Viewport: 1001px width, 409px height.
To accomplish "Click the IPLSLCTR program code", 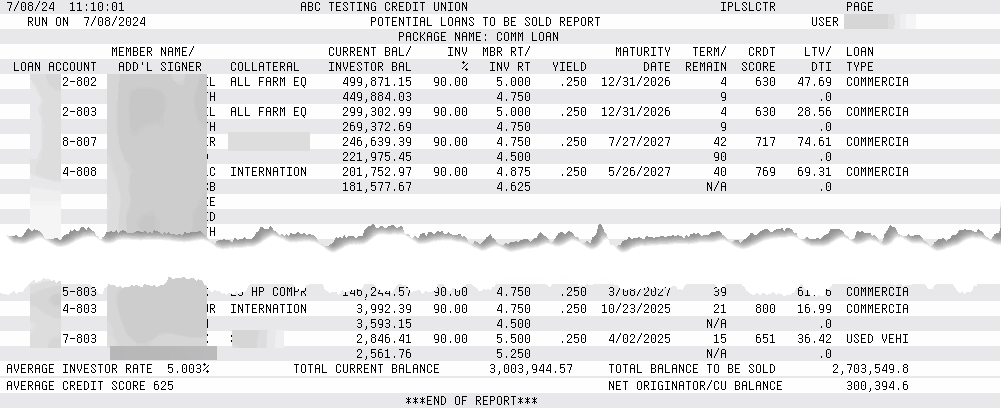I will (x=751, y=6).
